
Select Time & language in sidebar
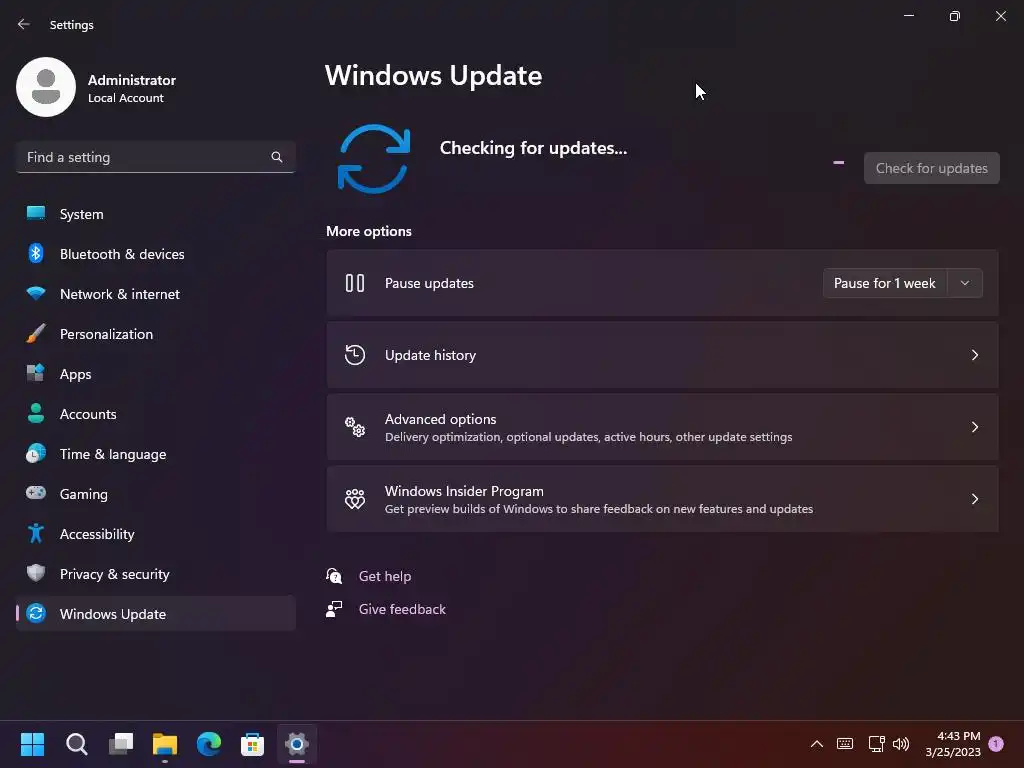[155, 454]
